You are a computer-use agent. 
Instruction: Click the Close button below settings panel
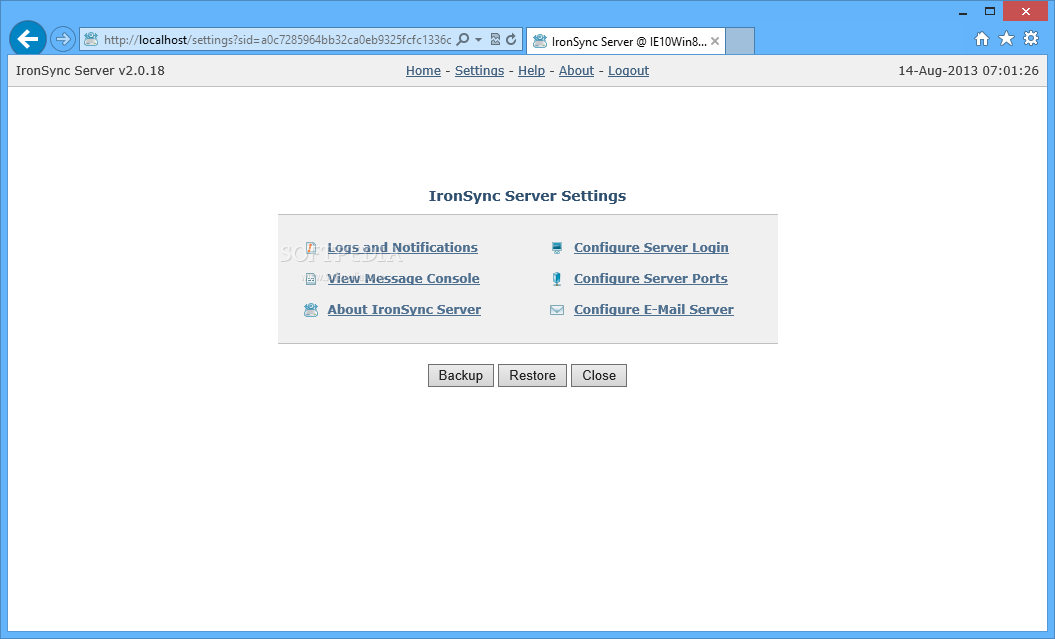[x=599, y=375]
